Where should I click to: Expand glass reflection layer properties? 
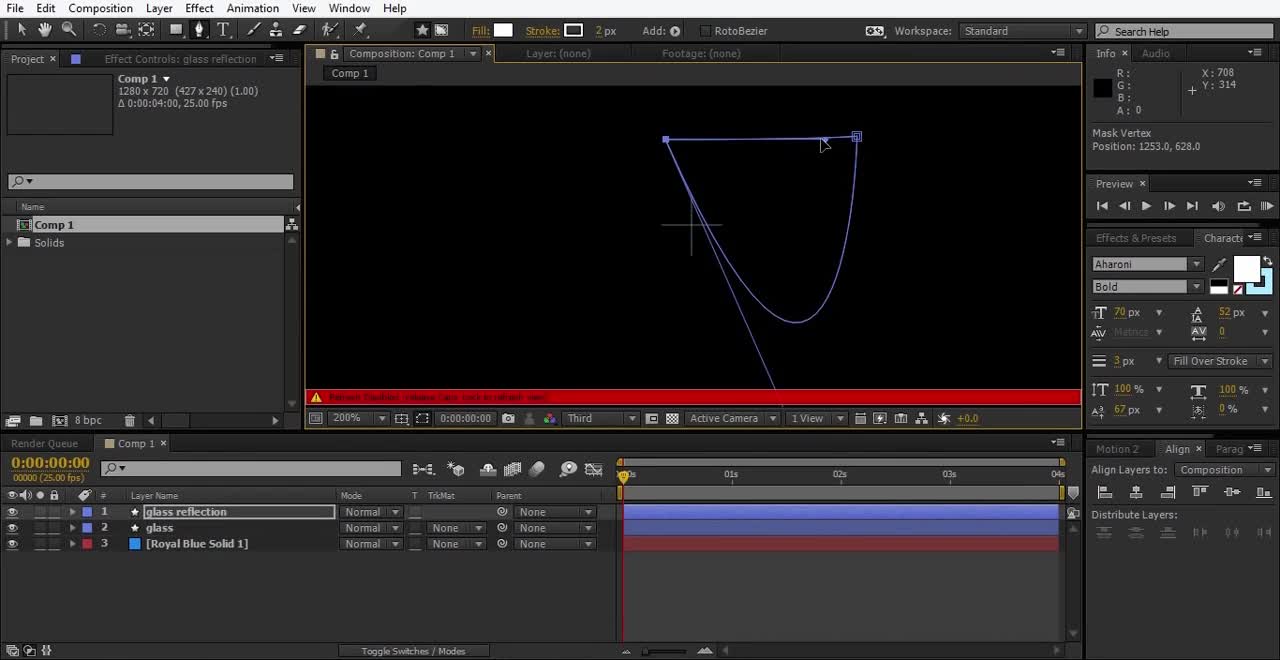pyautogui.click(x=72, y=512)
